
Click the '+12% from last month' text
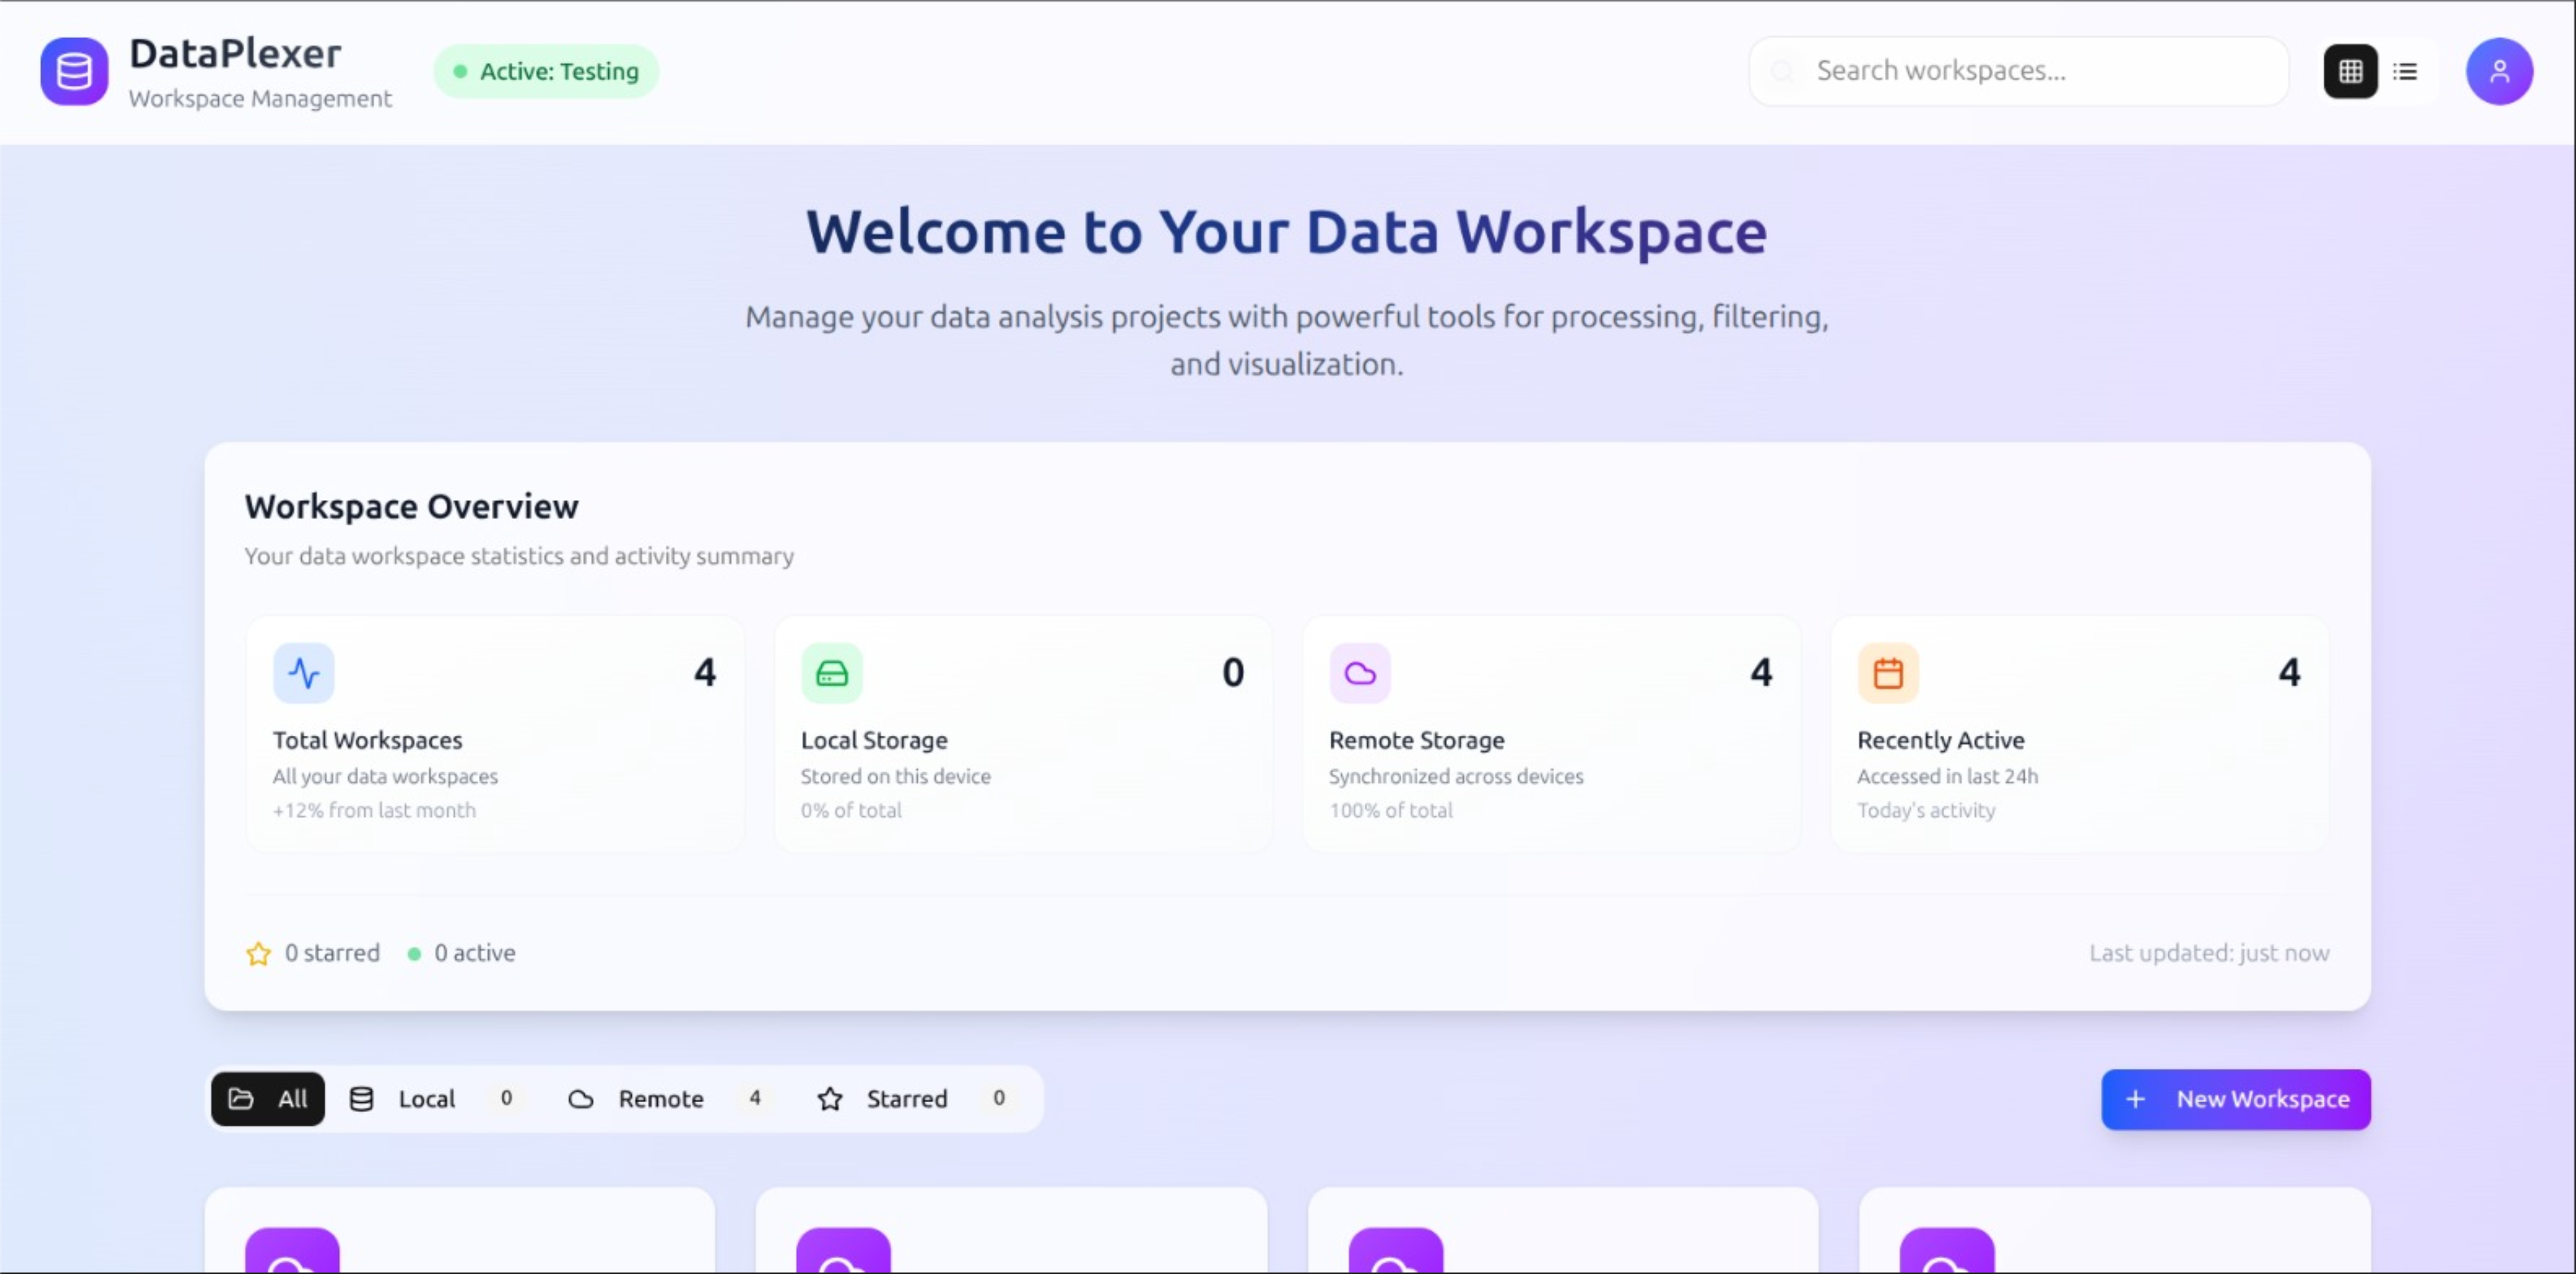click(x=374, y=810)
